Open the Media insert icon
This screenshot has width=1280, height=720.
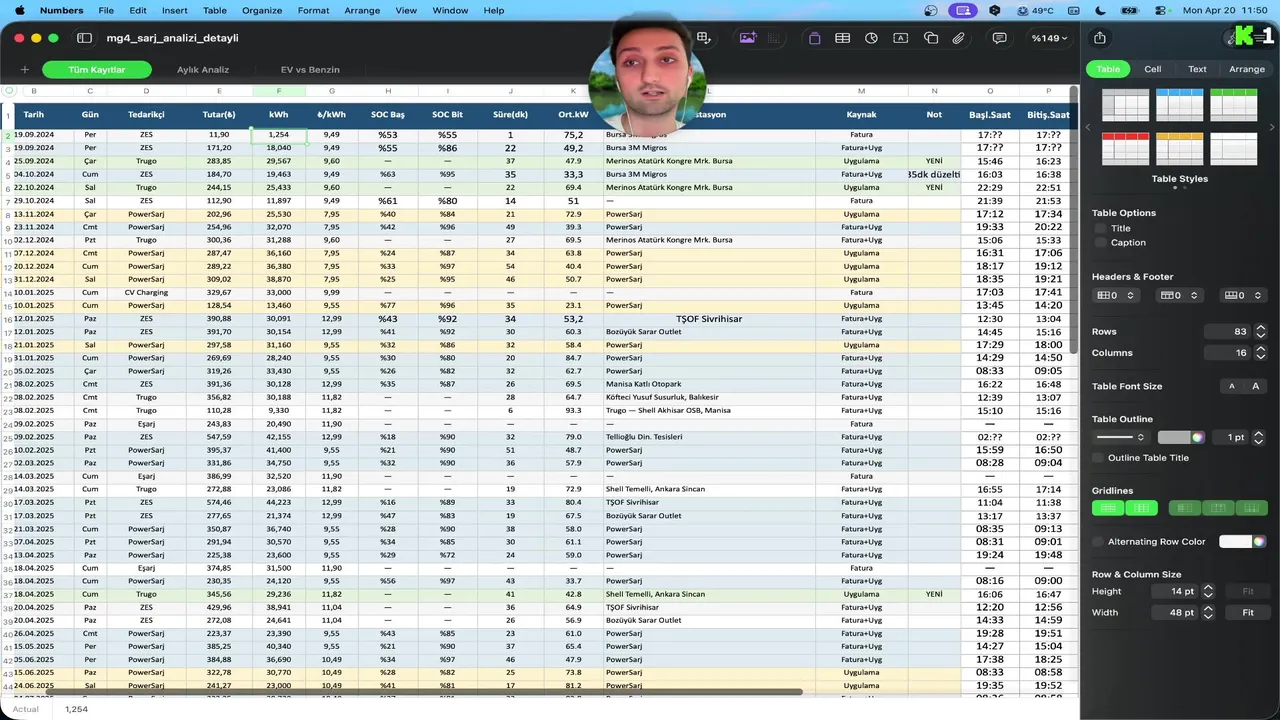pos(748,38)
